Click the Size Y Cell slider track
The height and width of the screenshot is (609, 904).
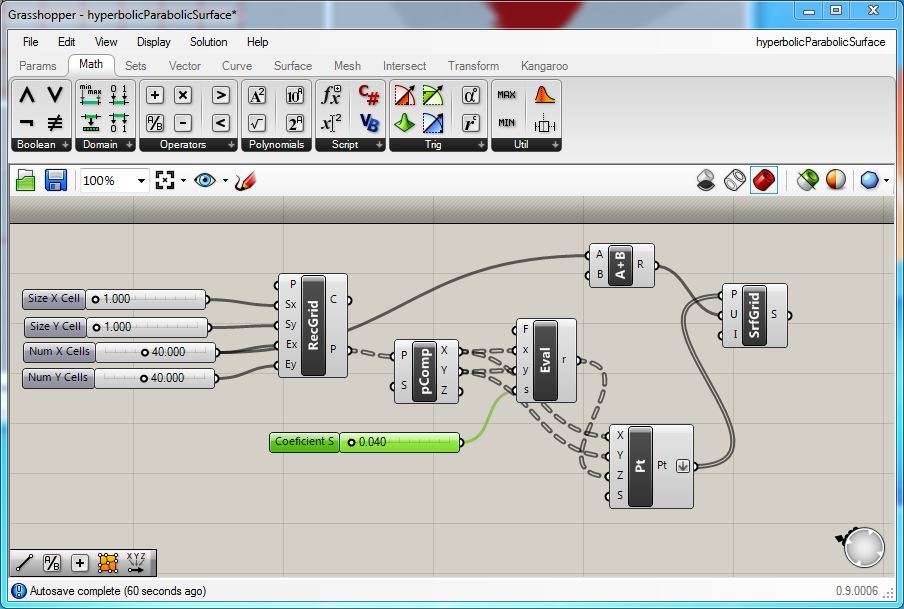(x=147, y=327)
